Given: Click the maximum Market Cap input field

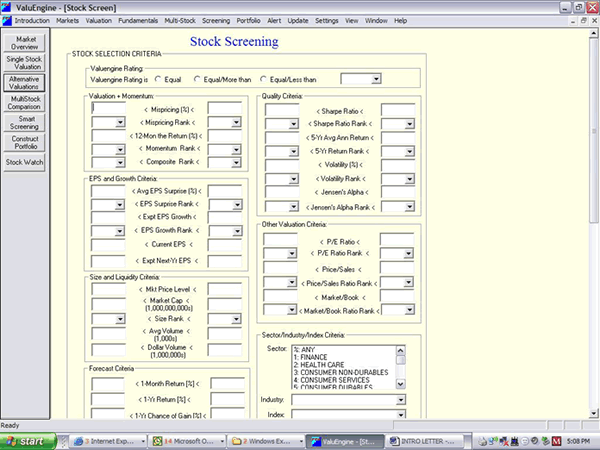Looking at the screenshot, I should coord(225,304).
